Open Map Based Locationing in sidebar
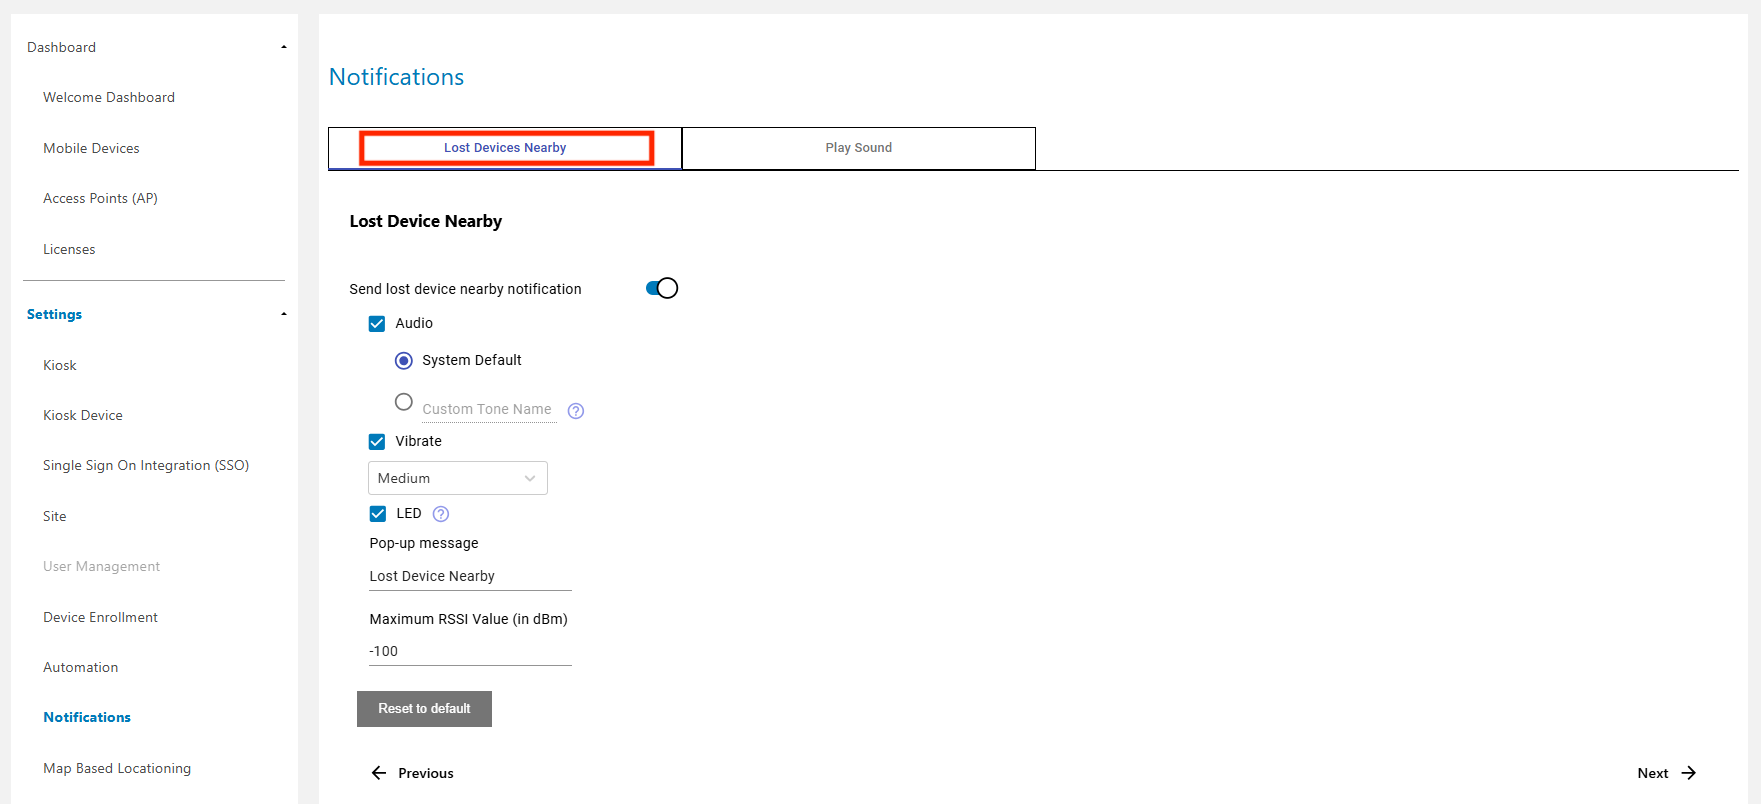Screen dimensions: 1761x804 117,768
